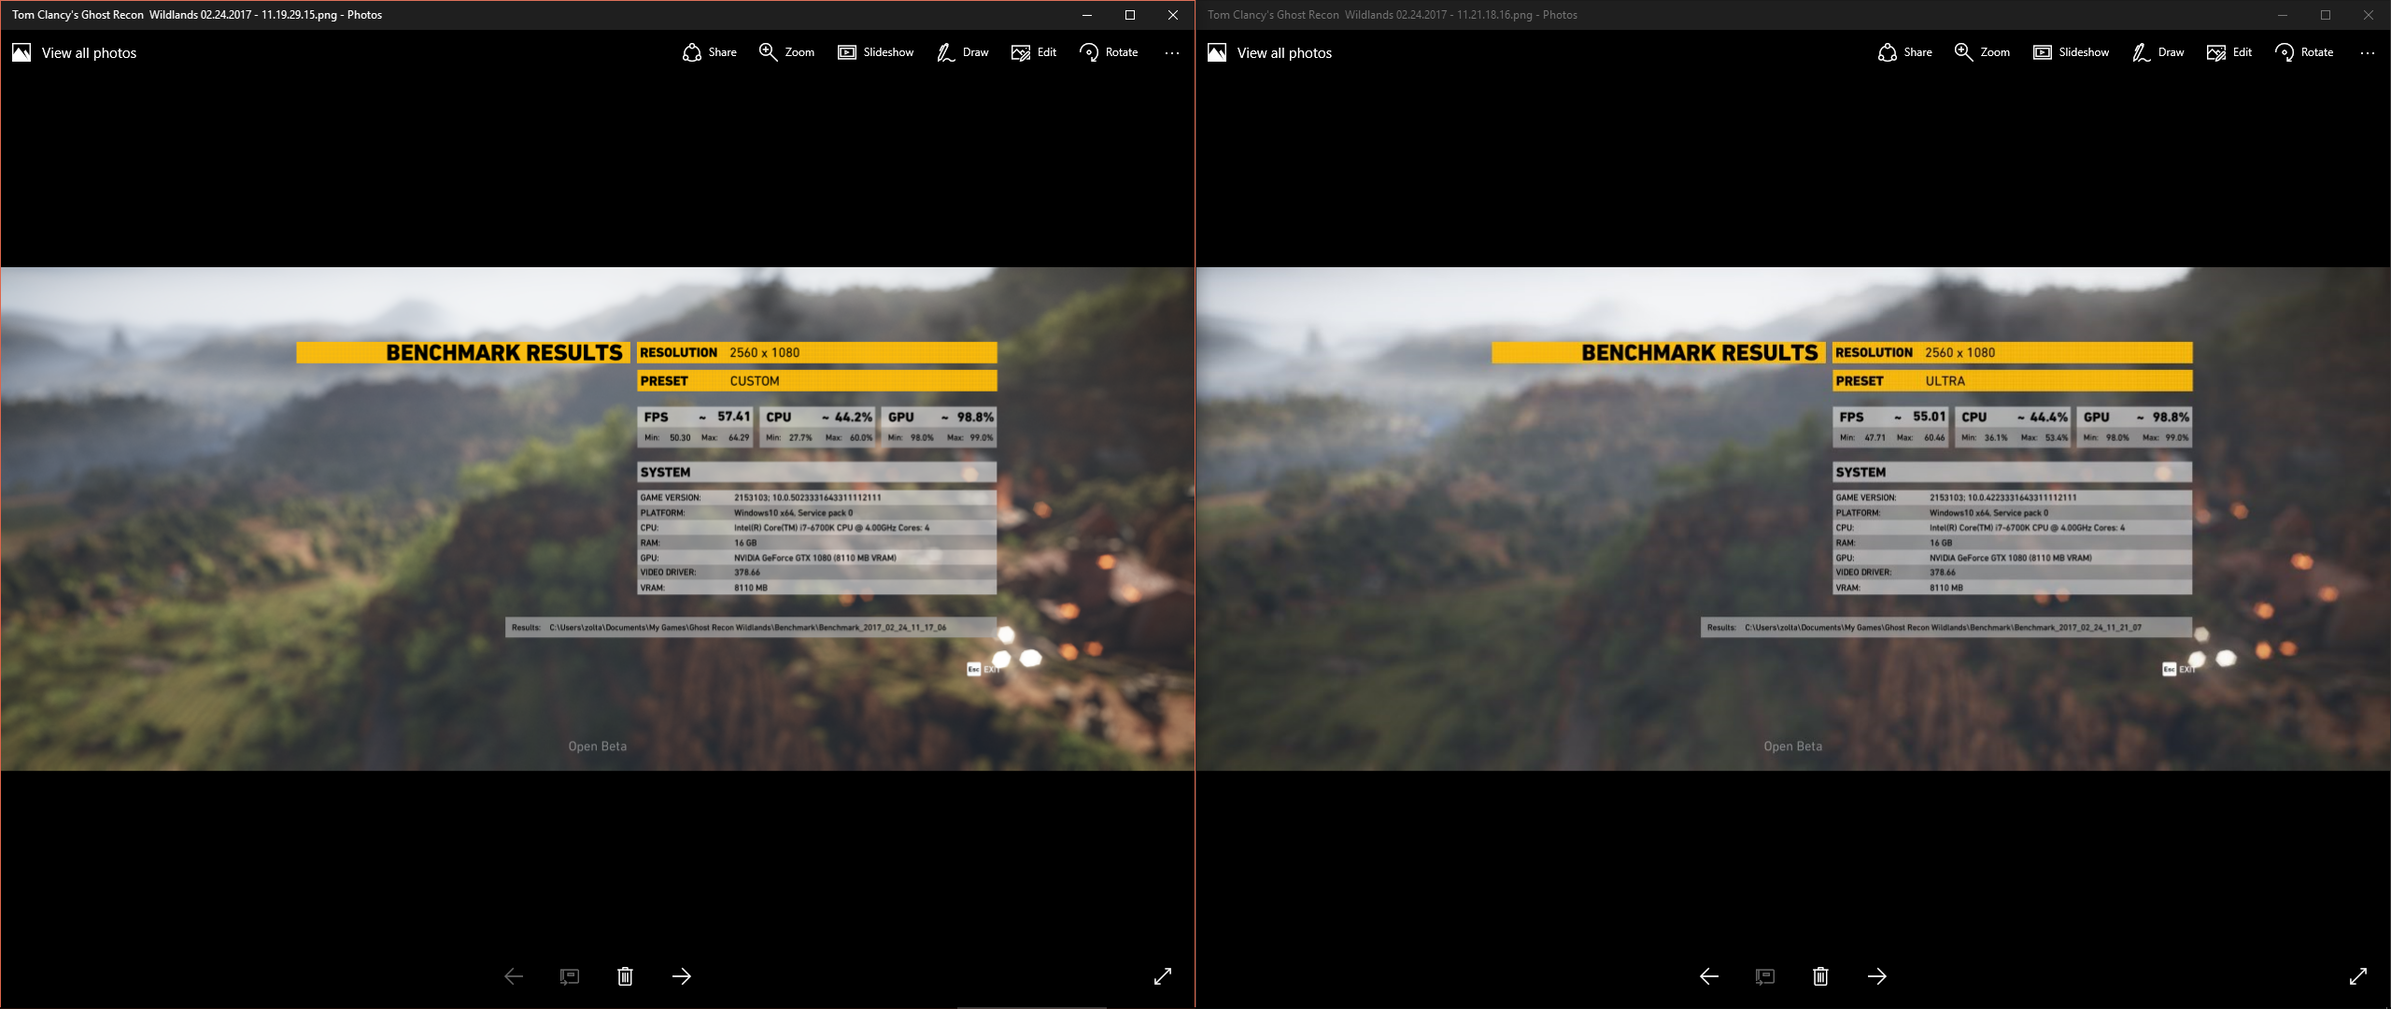Viewport: 2391px width, 1009px height.
Task: Open more options ellipsis in right window
Action: tap(2367, 52)
